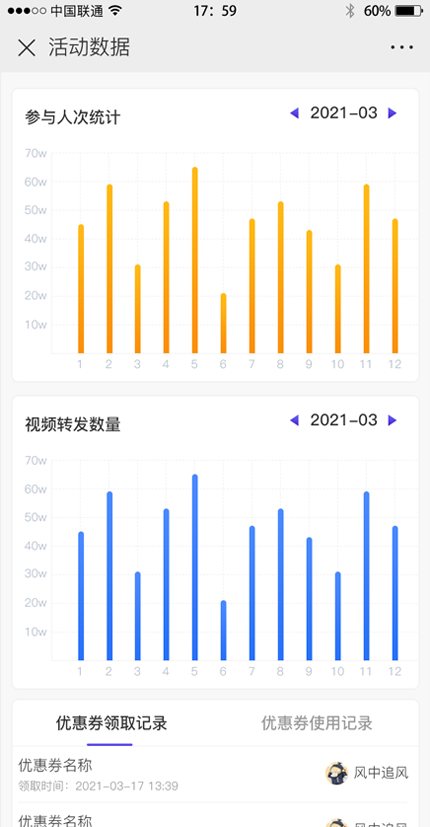
Task: Go to previous month in 参与人次统计 chart
Action: coord(294,113)
